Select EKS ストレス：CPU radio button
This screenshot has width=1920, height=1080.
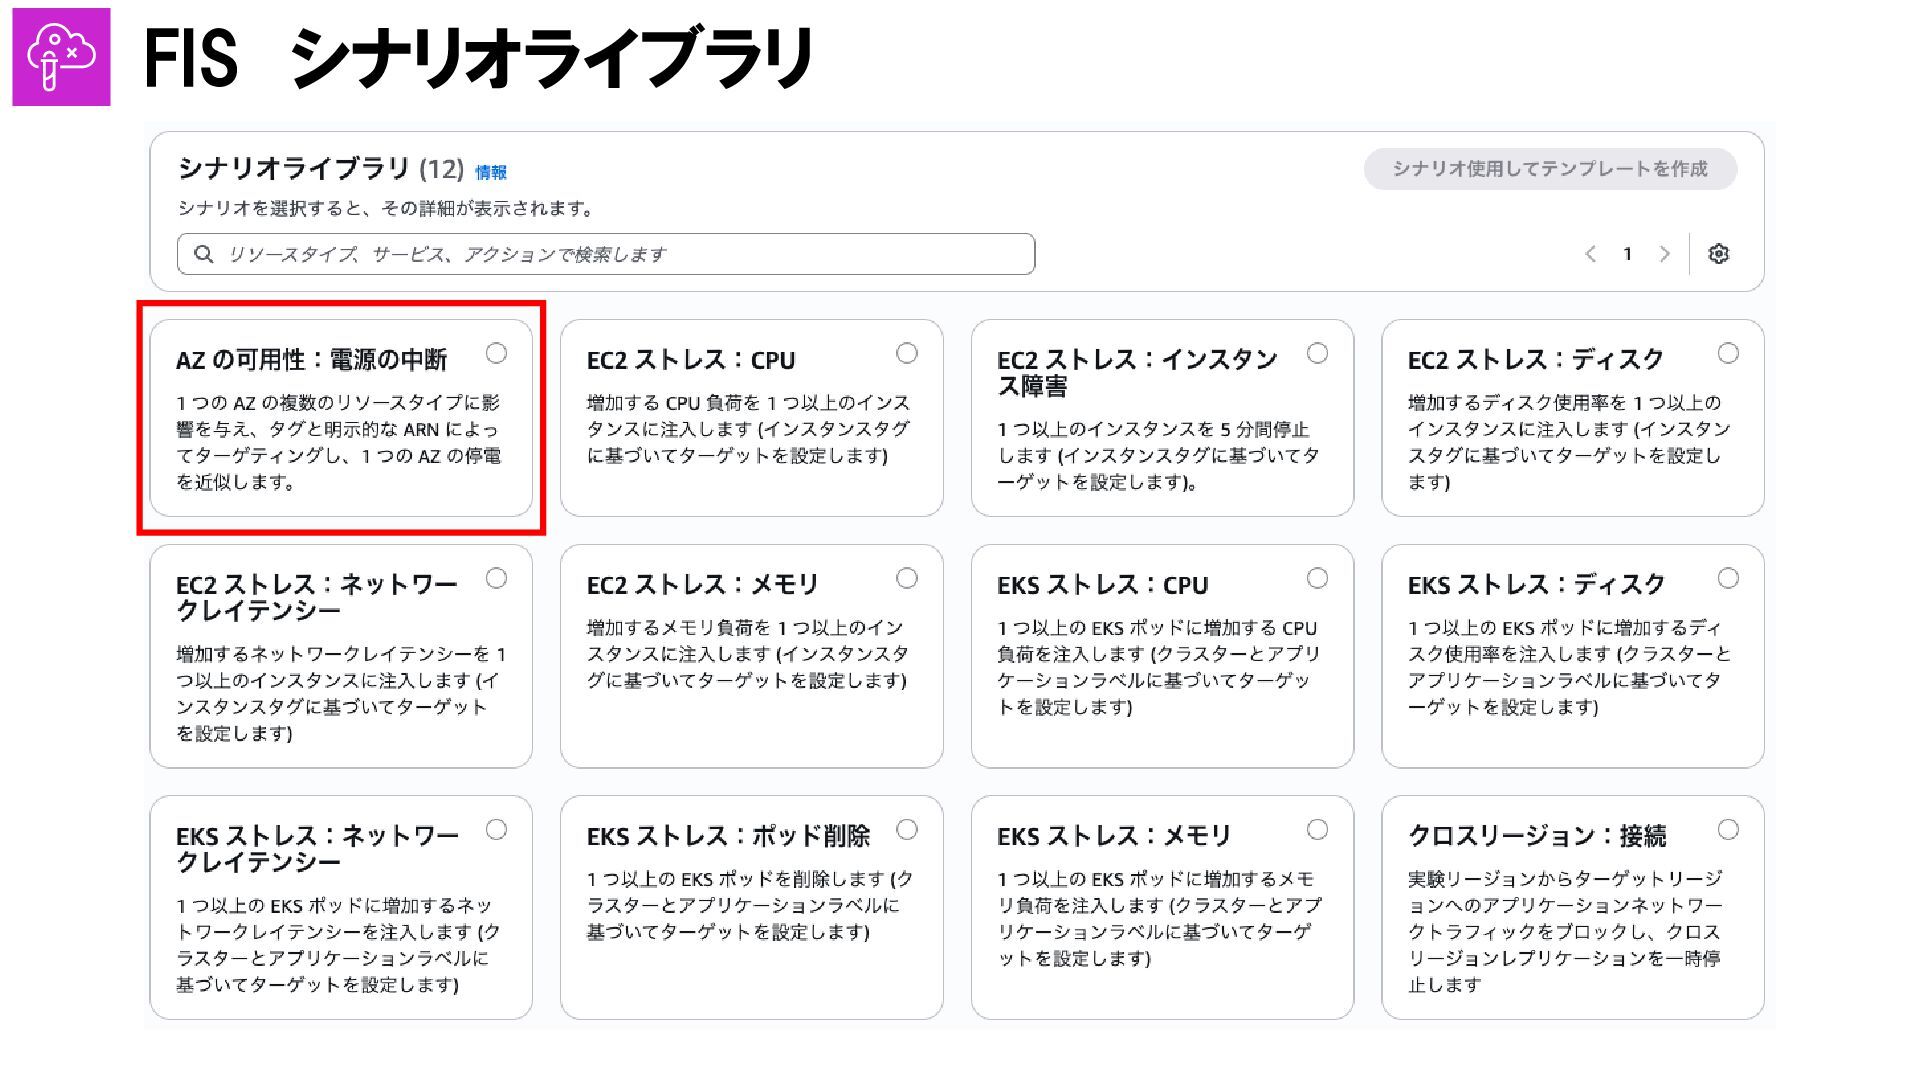[1318, 578]
